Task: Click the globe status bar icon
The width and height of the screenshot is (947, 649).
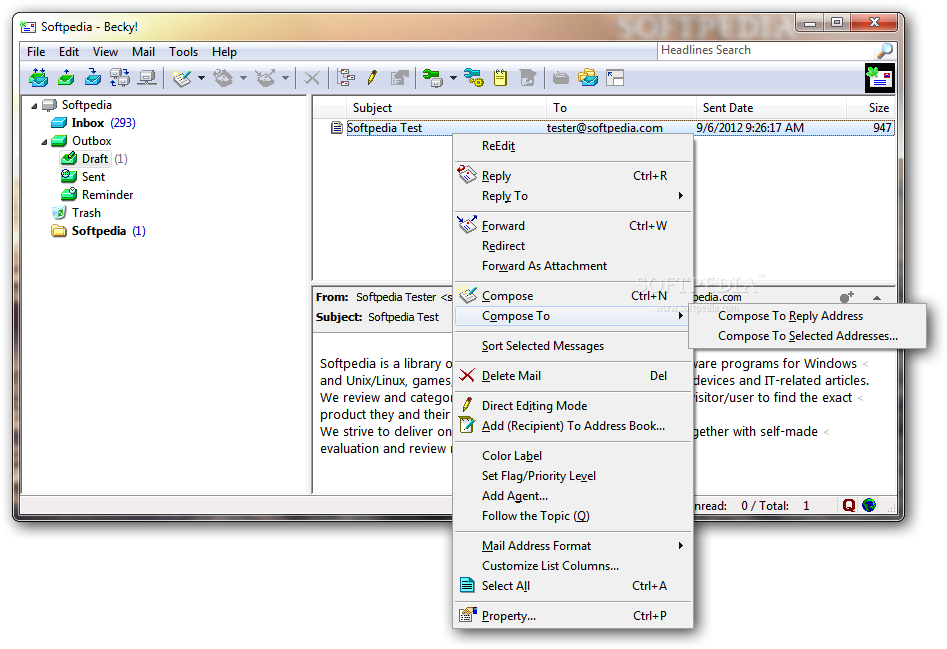Action: 868,505
